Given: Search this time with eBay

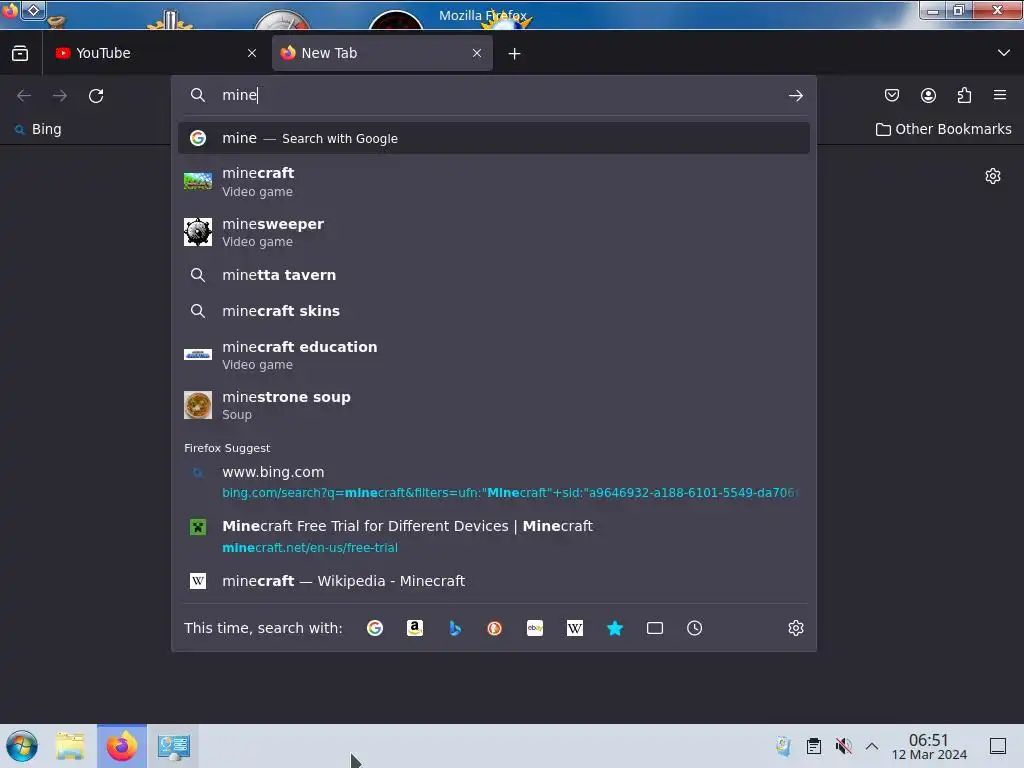Looking at the screenshot, I should 535,628.
